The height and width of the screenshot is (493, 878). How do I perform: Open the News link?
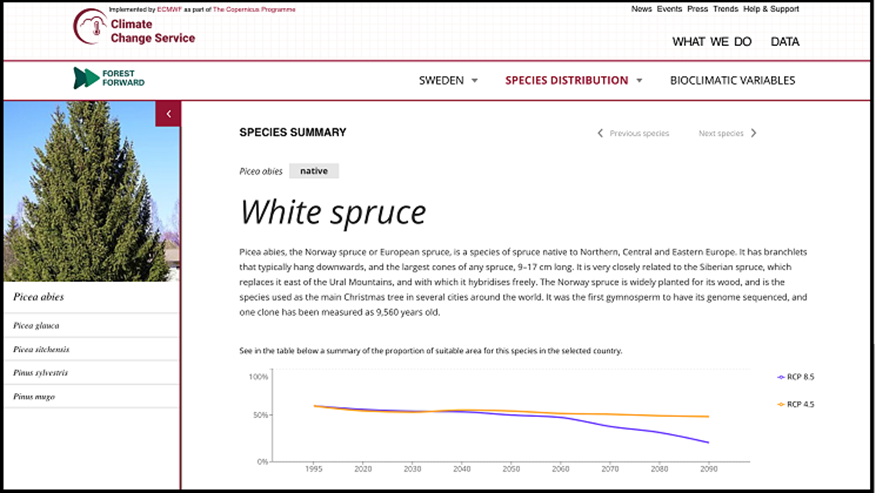pyautogui.click(x=641, y=9)
